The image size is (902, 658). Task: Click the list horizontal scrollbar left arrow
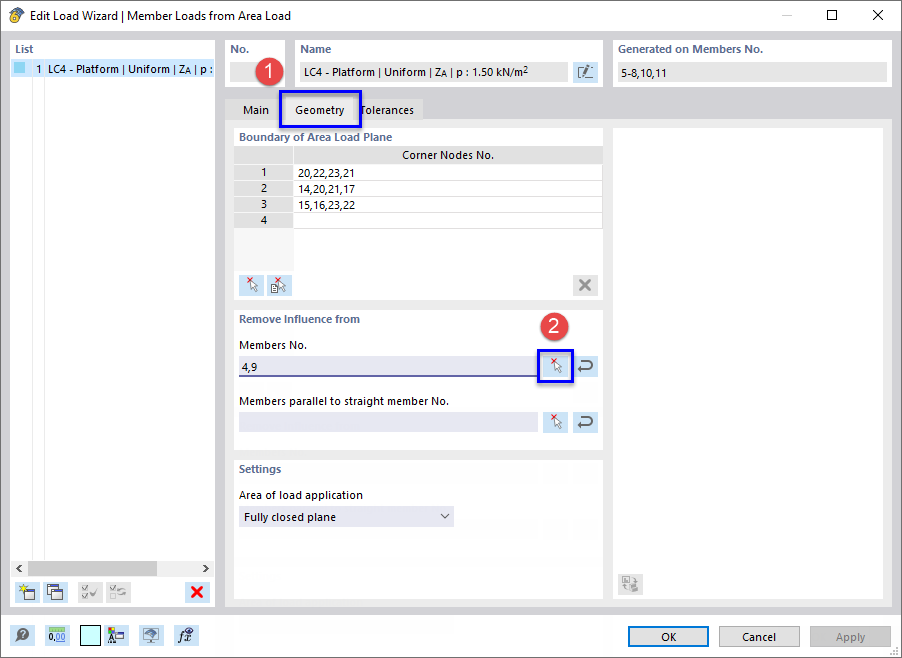pos(19,568)
